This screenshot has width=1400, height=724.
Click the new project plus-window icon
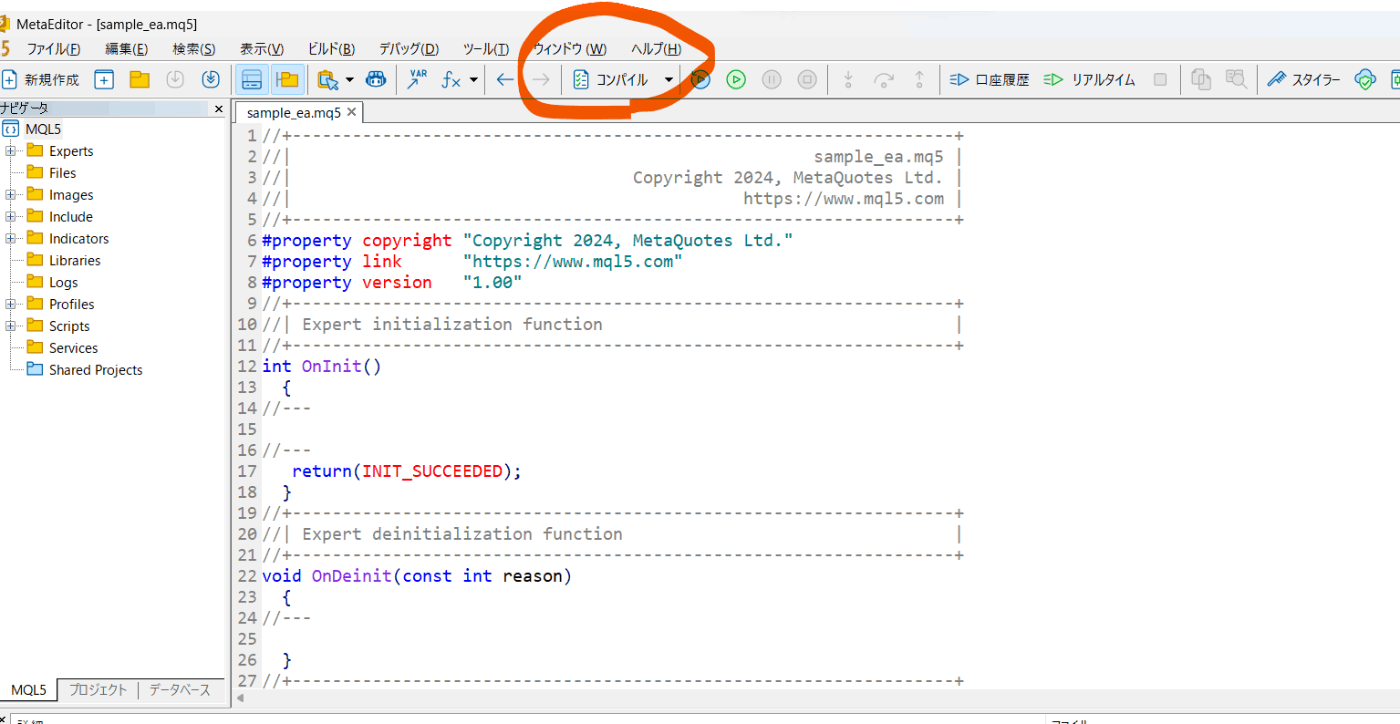(x=104, y=80)
